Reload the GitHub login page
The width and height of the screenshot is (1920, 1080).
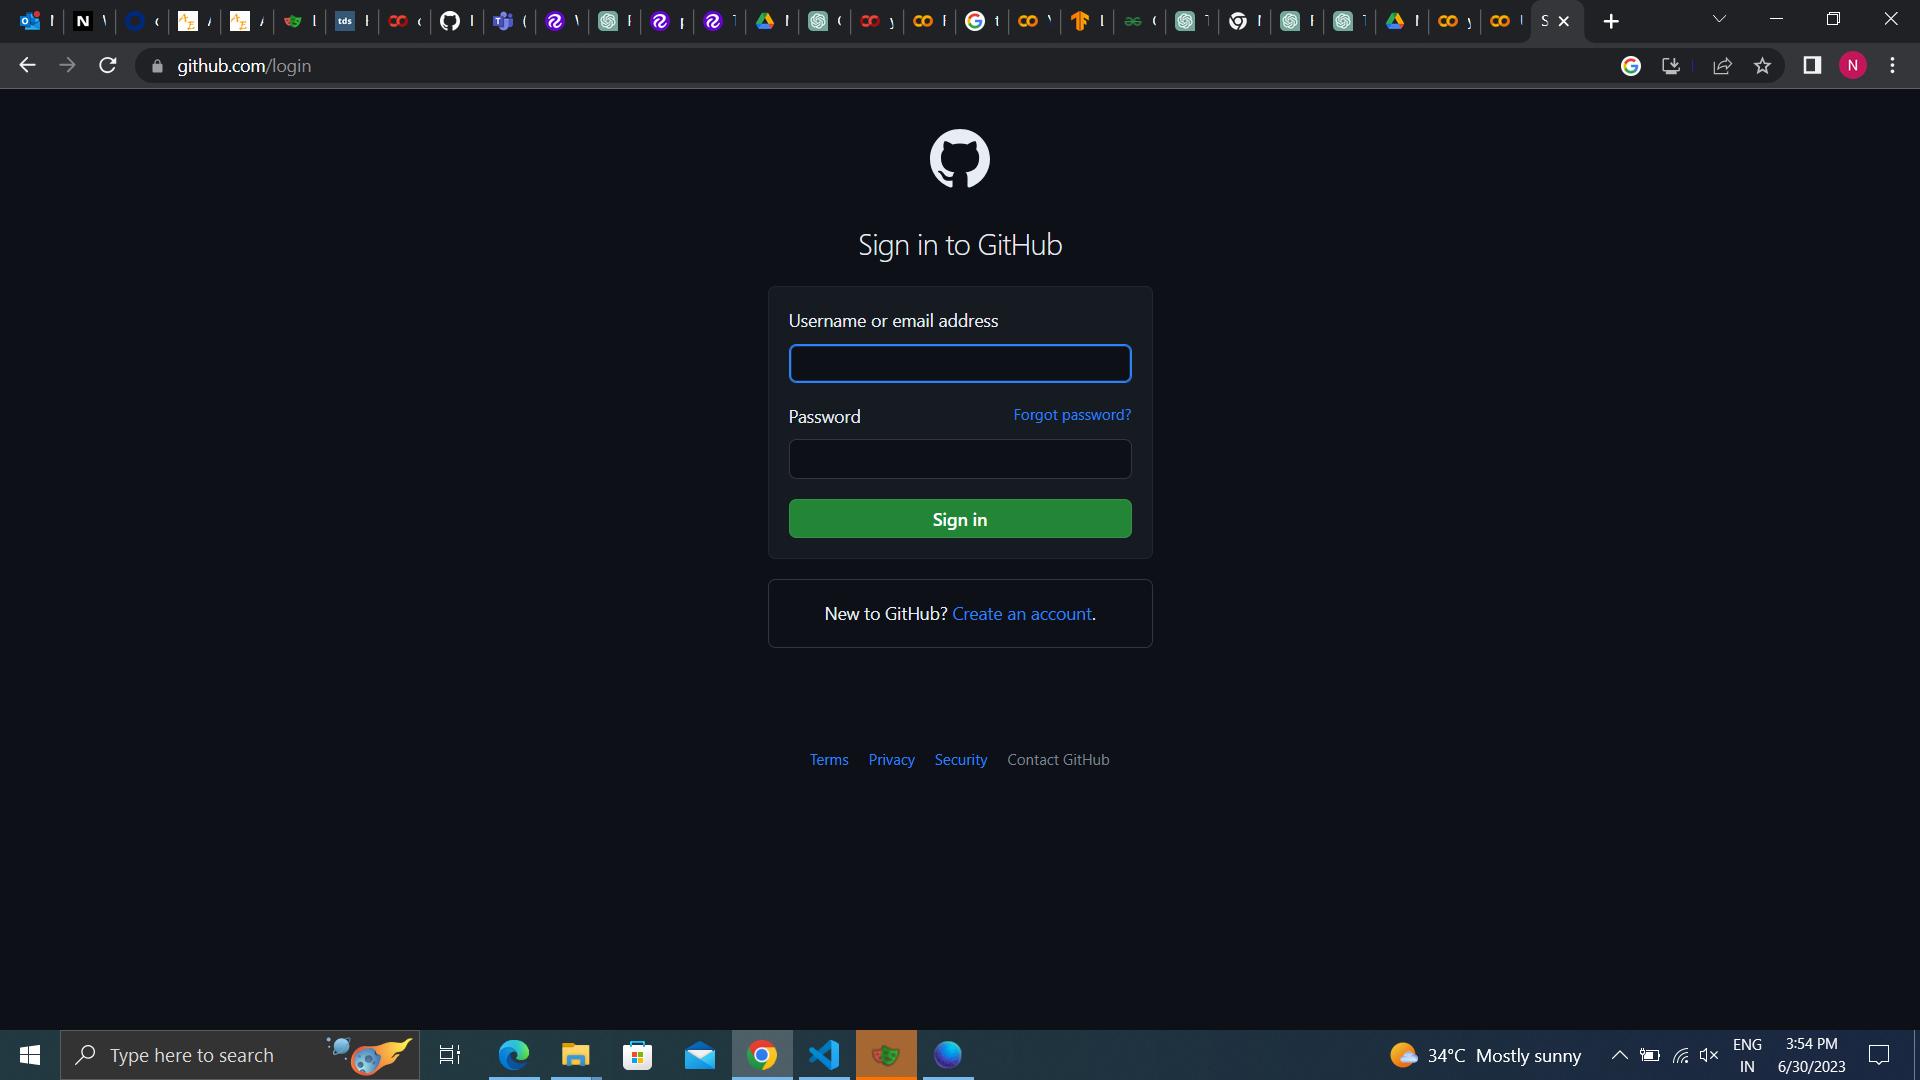click(x=108, y=66)
